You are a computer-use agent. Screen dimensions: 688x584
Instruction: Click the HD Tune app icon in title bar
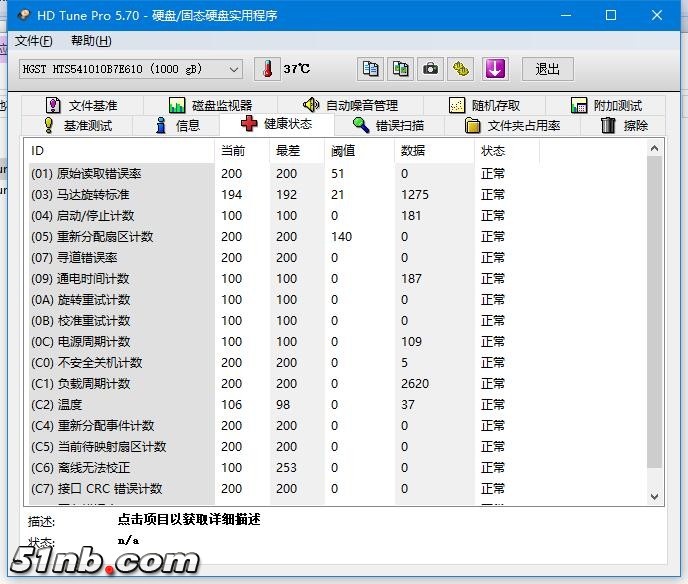coord(24,15)
